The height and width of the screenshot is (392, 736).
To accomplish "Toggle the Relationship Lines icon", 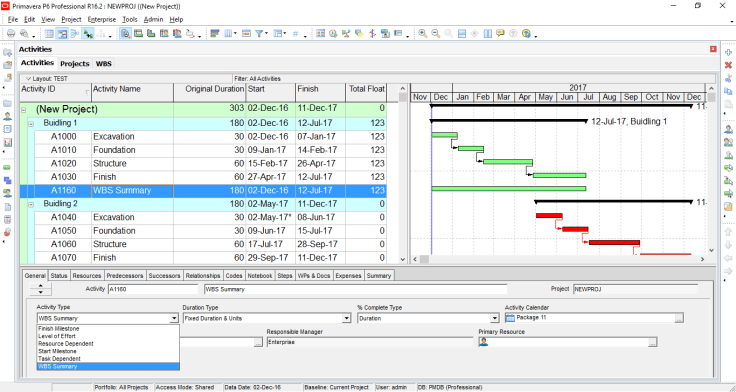I will click(87, 33).
